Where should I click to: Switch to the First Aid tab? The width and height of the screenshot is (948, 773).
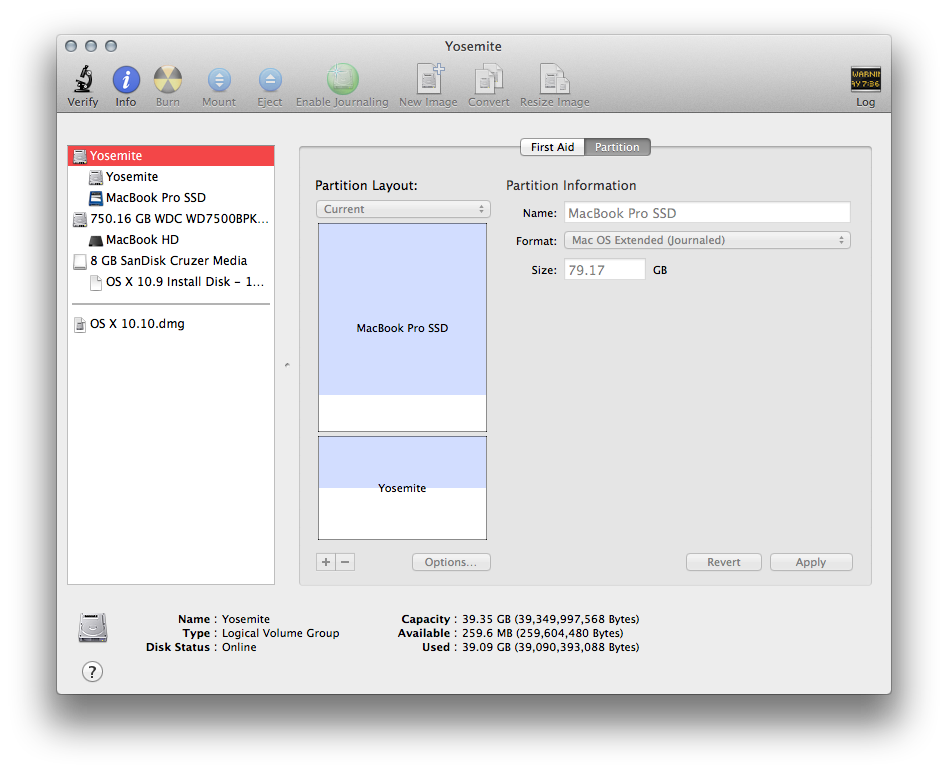pos(553,147)
